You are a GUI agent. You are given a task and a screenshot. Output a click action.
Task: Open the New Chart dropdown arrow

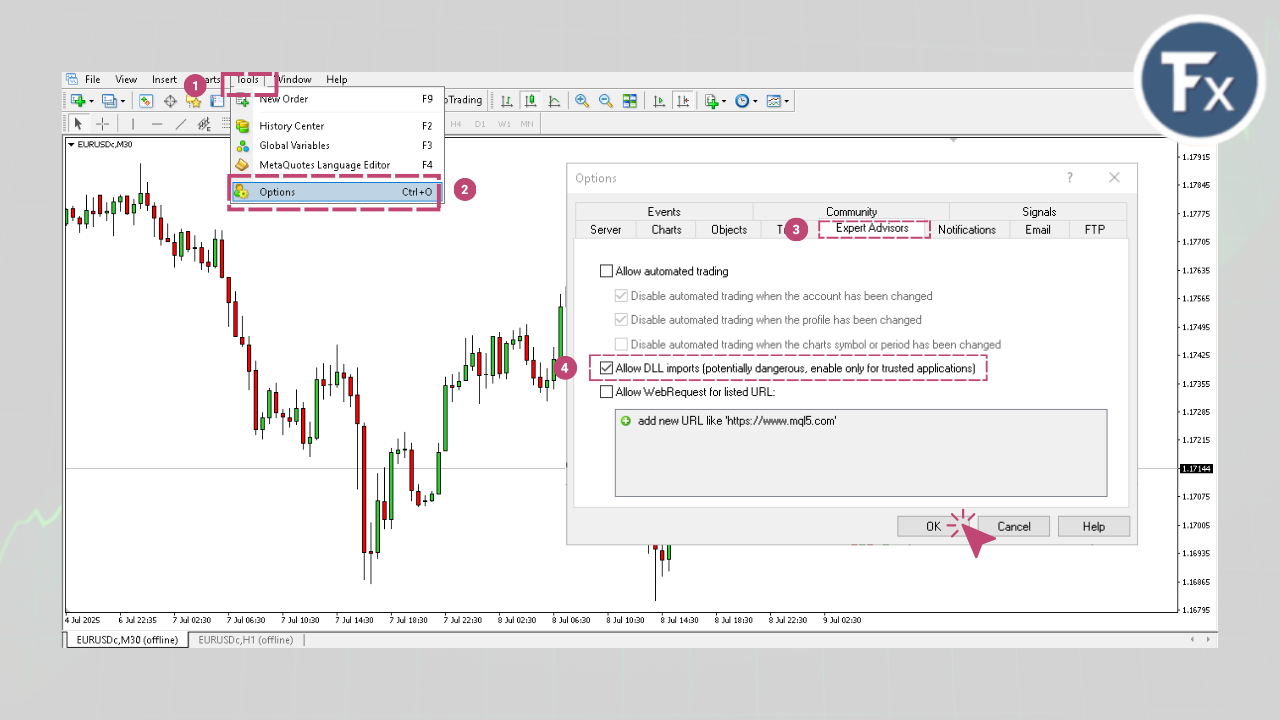tap(91, 101)
